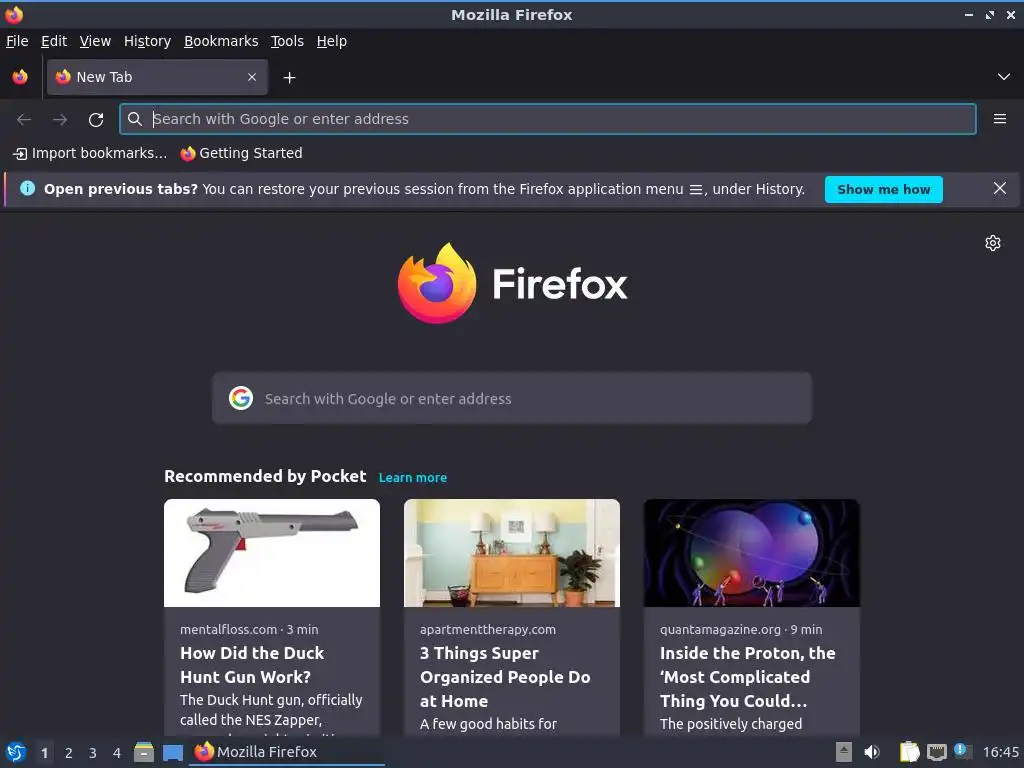Open the Duck Hunt gun thumbnail image

(272, 553)
